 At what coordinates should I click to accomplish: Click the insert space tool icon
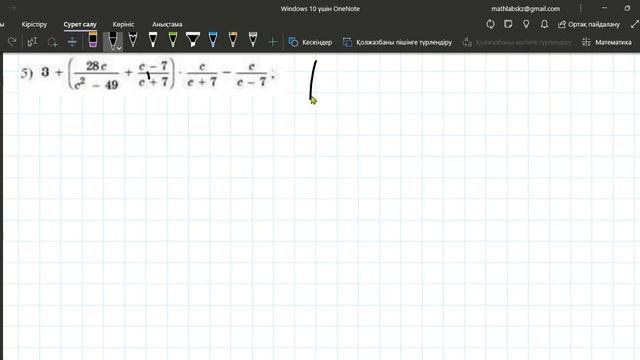pos(72,42)
